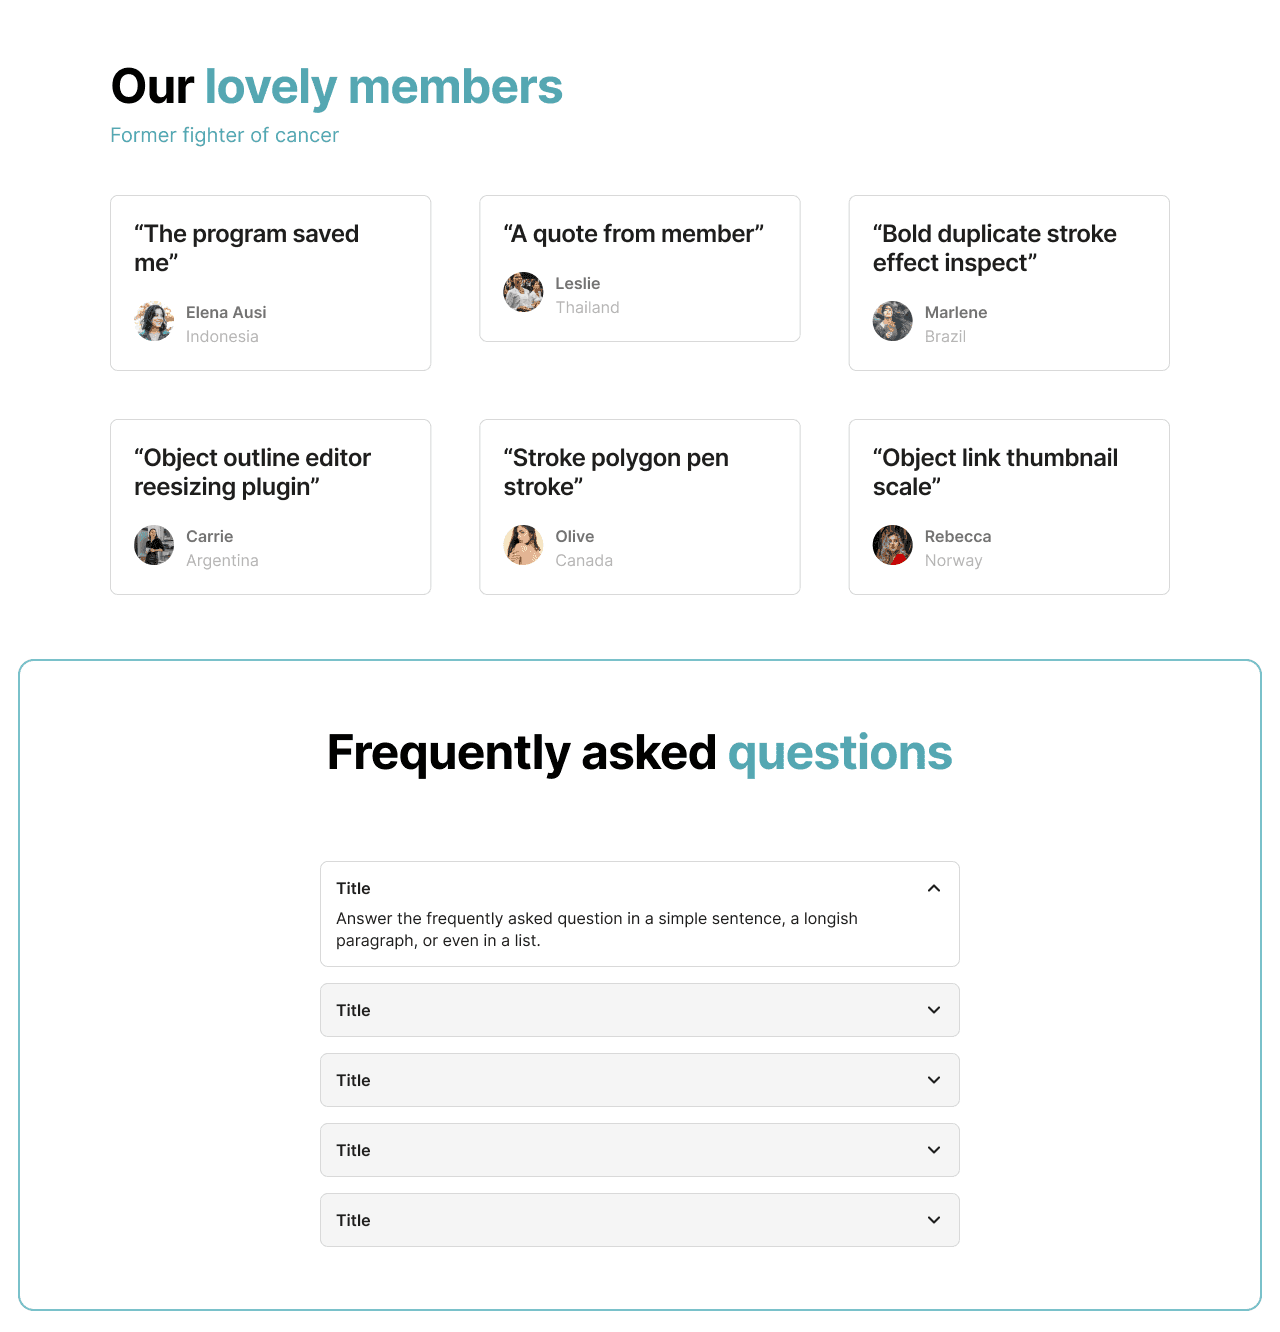Click the 'Former fighter of cancer' subtitle link
The height and width of the screenshot is (1332, 1280).
click(x=224, y=135)
